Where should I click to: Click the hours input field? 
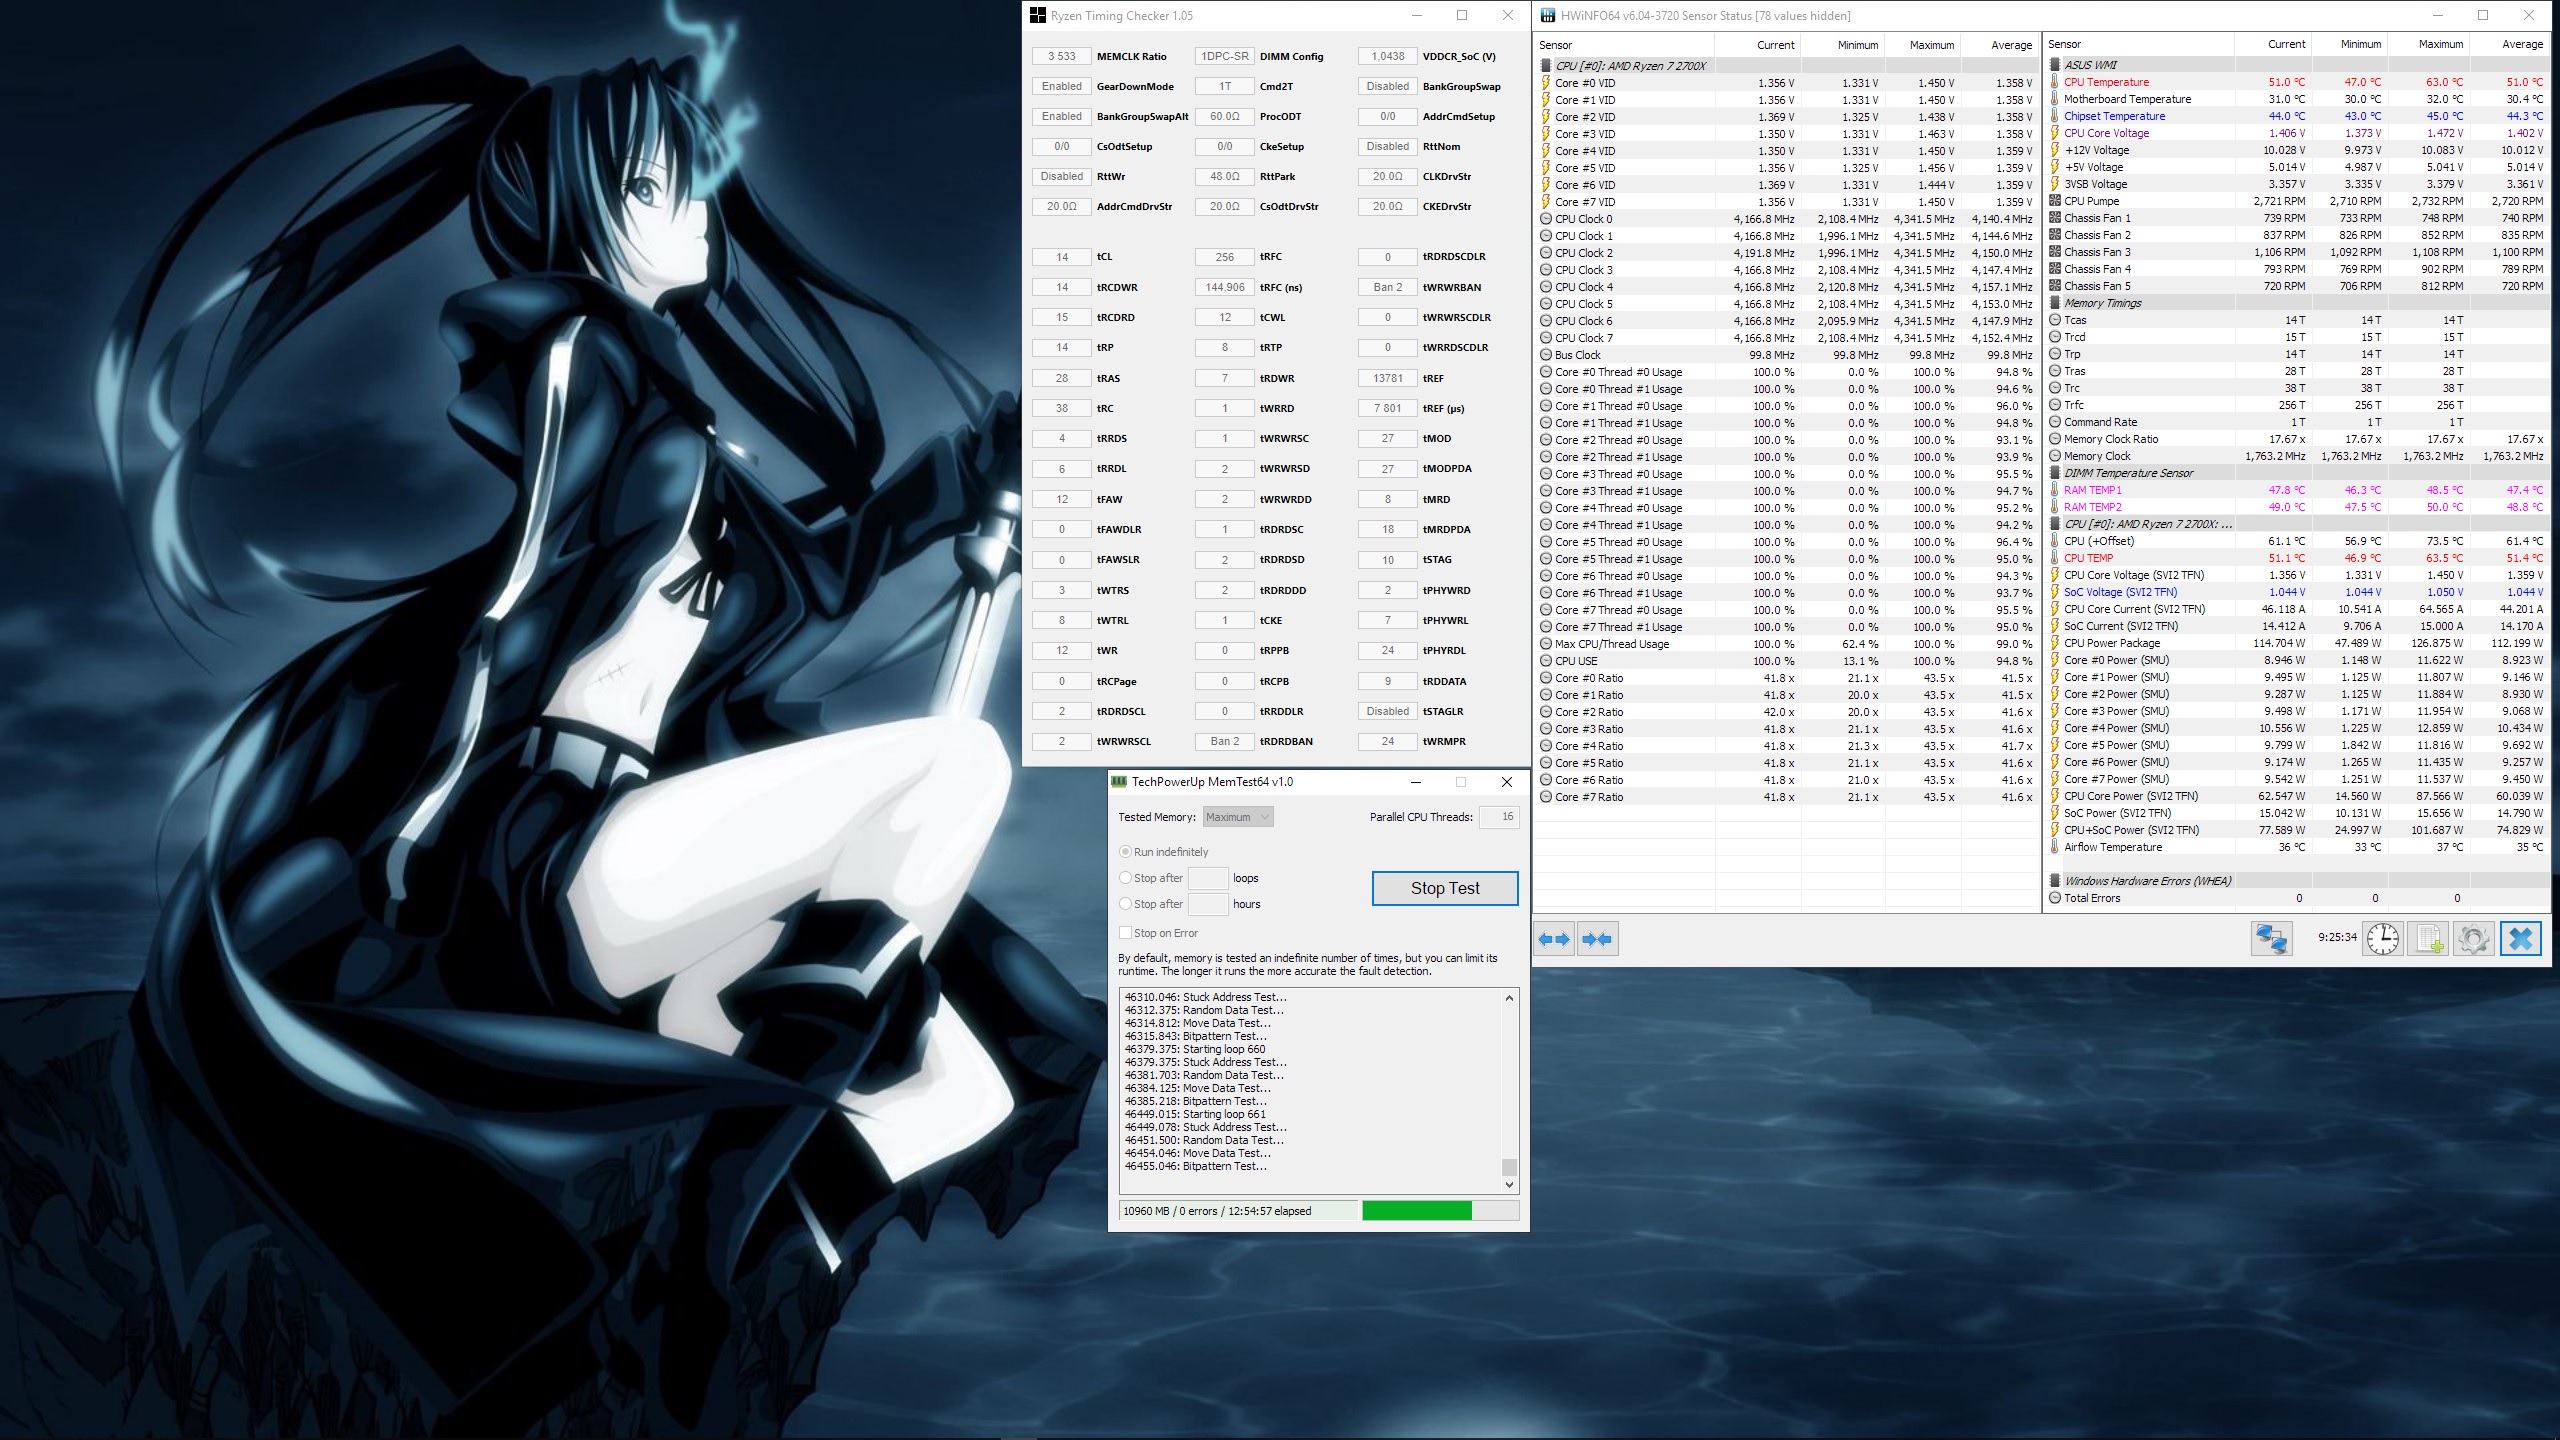point(1207,904)
